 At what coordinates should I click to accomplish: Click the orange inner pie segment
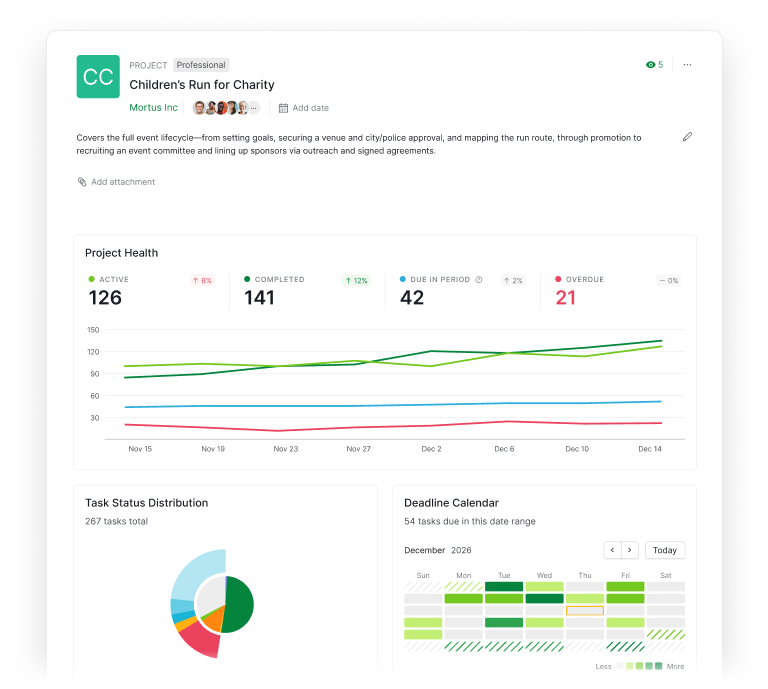[x=213, y=621]
